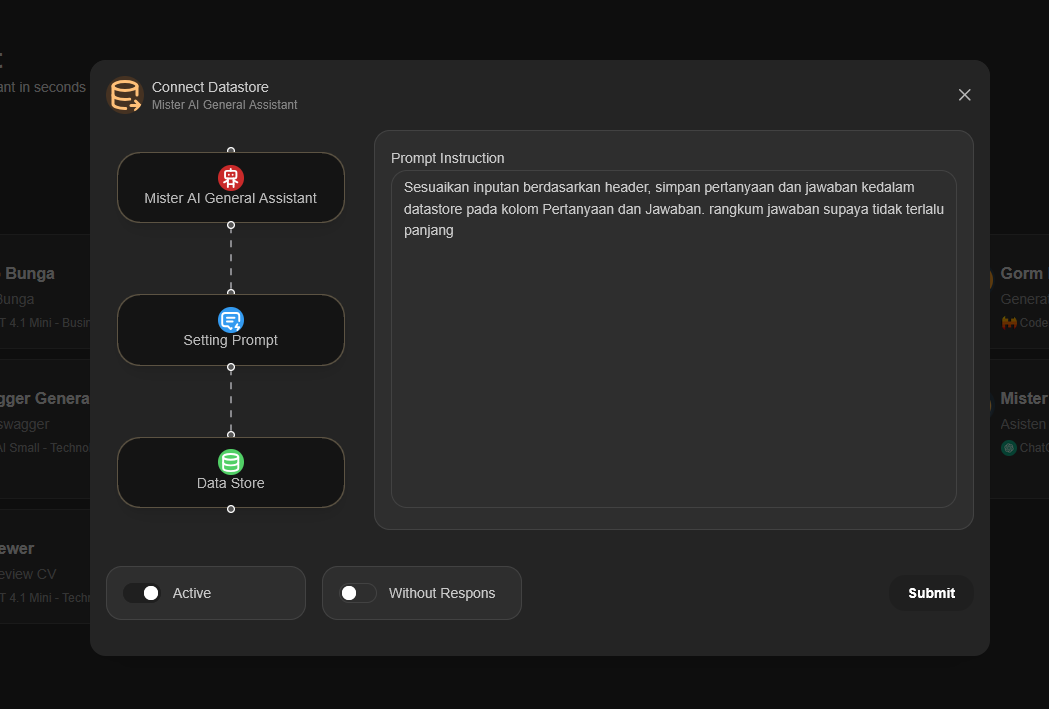Click the red robot icon in assistant node
Image resolution: width=1049 pixels, height=709 pixels.
[x=231, y=178]
